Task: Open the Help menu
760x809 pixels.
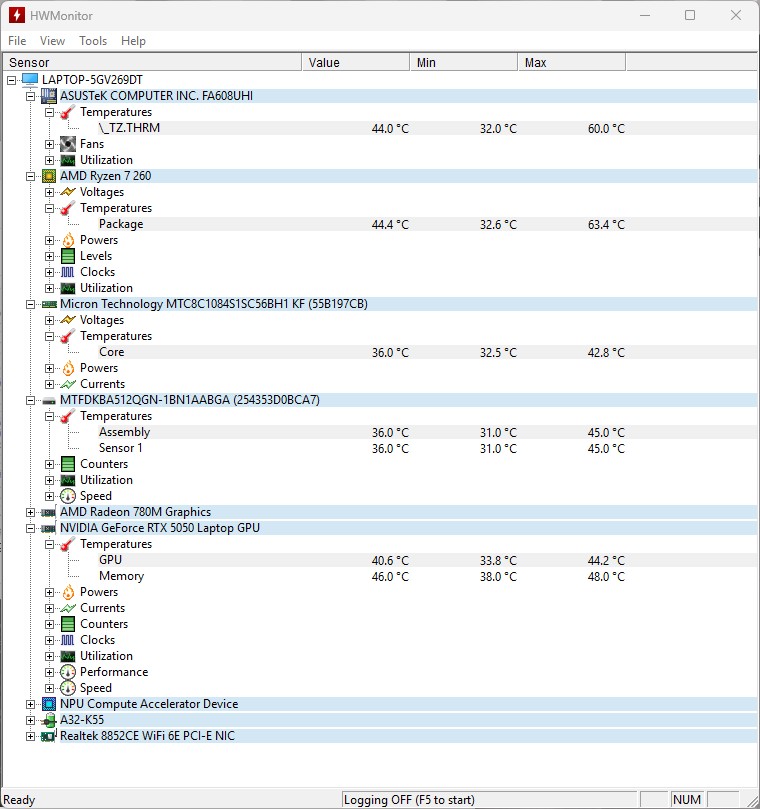Action: click(133, 41)
